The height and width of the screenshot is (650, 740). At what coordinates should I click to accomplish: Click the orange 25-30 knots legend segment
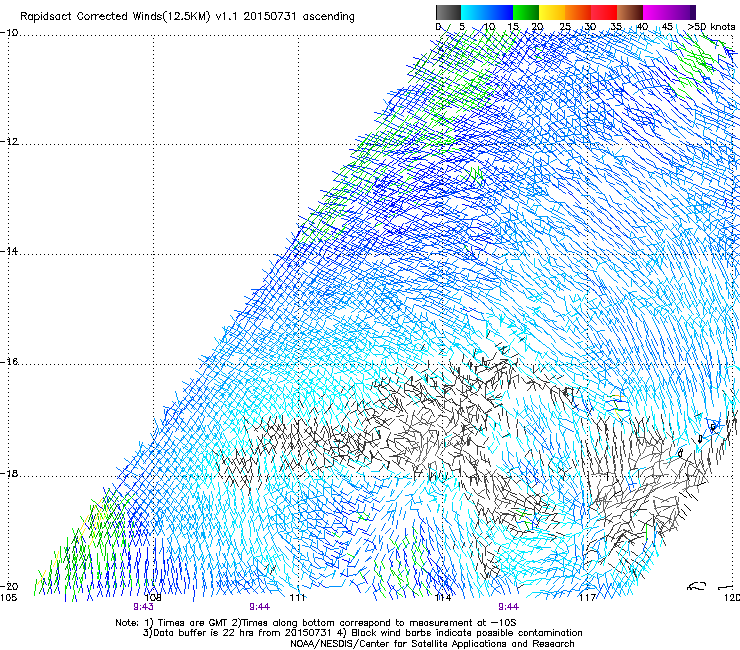click(x=578, y=12)
